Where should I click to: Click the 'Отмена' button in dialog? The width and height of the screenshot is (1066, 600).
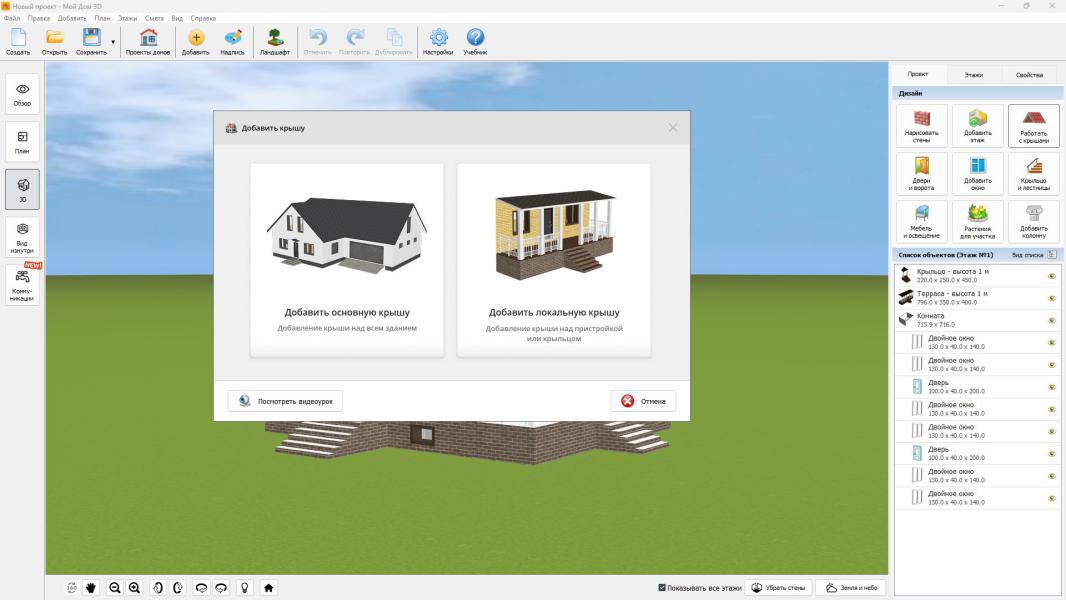pyautogui.click(x=643, y=401)
